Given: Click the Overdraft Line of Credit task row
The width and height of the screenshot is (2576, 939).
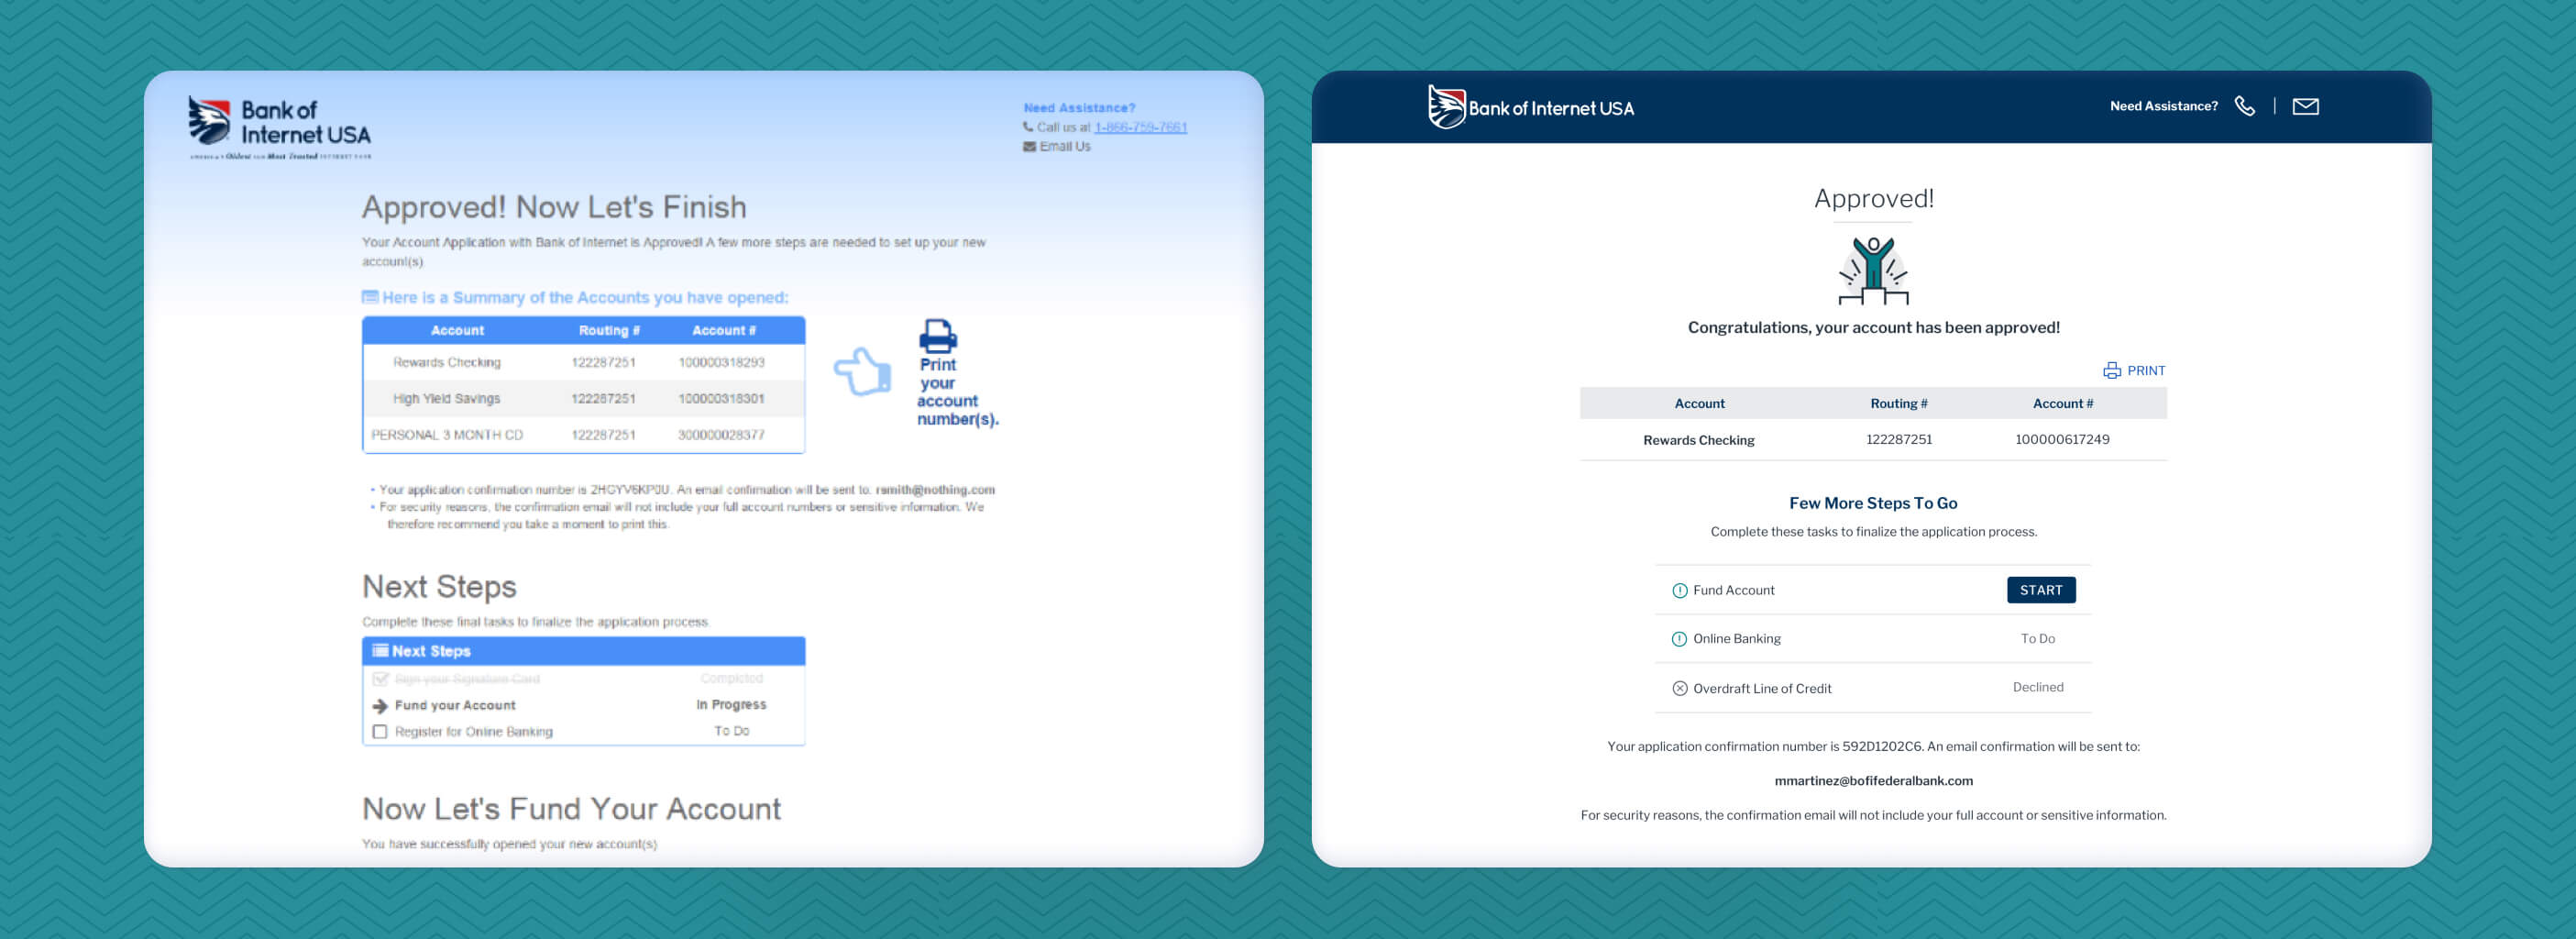Looking at the screenshot, I should pos(1873,688).
